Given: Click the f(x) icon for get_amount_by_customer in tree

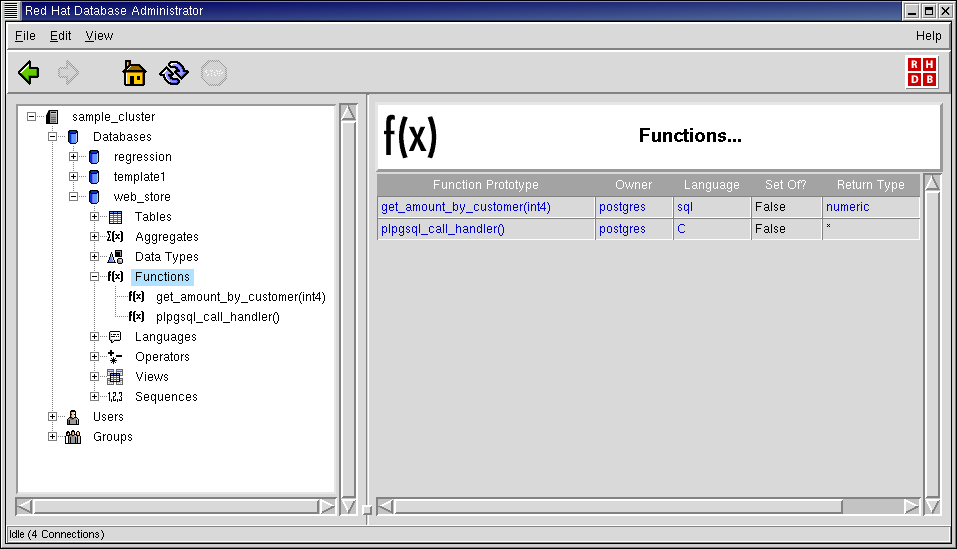Looking at the screenshot, I should pyautogui.click(x=136, y=296).
